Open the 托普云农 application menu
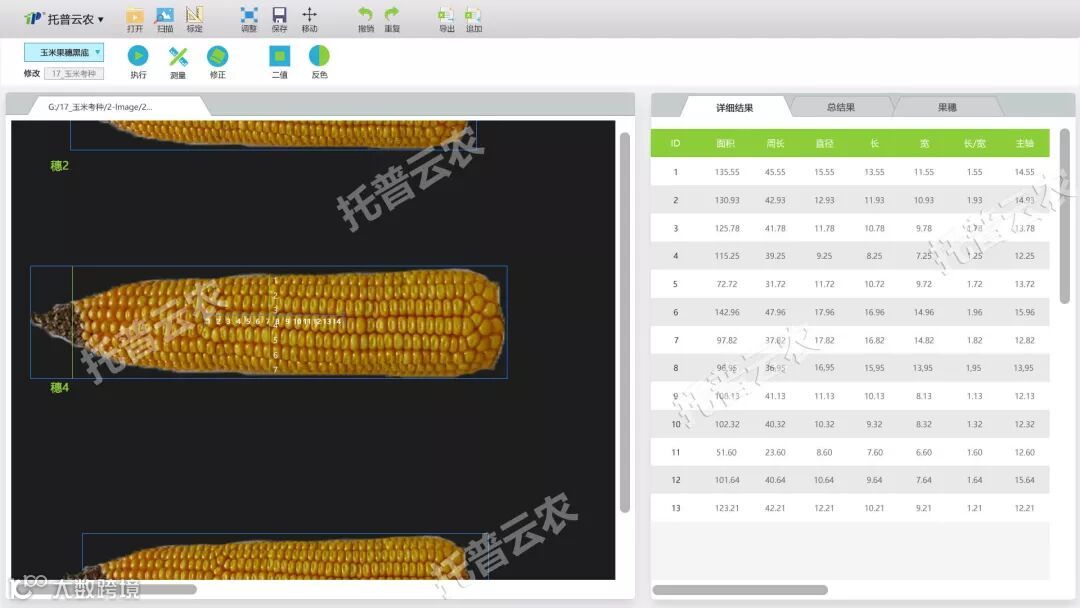1080x608 pixels. point(64,19)
